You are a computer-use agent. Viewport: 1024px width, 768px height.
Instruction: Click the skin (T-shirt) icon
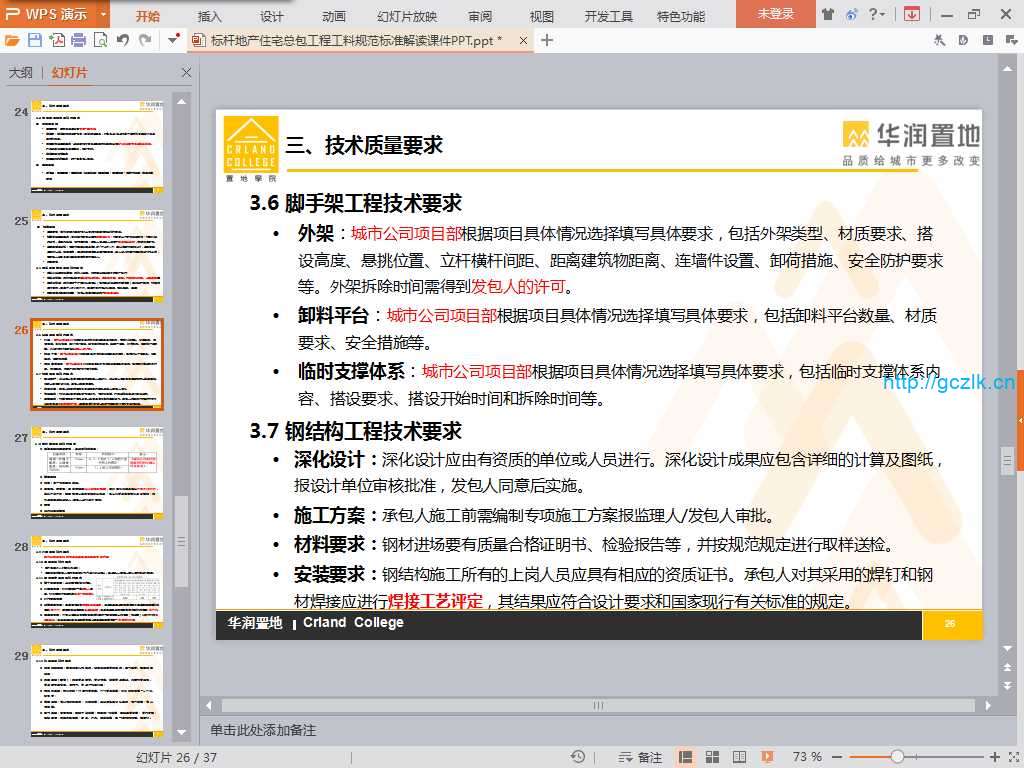point(827,14)
